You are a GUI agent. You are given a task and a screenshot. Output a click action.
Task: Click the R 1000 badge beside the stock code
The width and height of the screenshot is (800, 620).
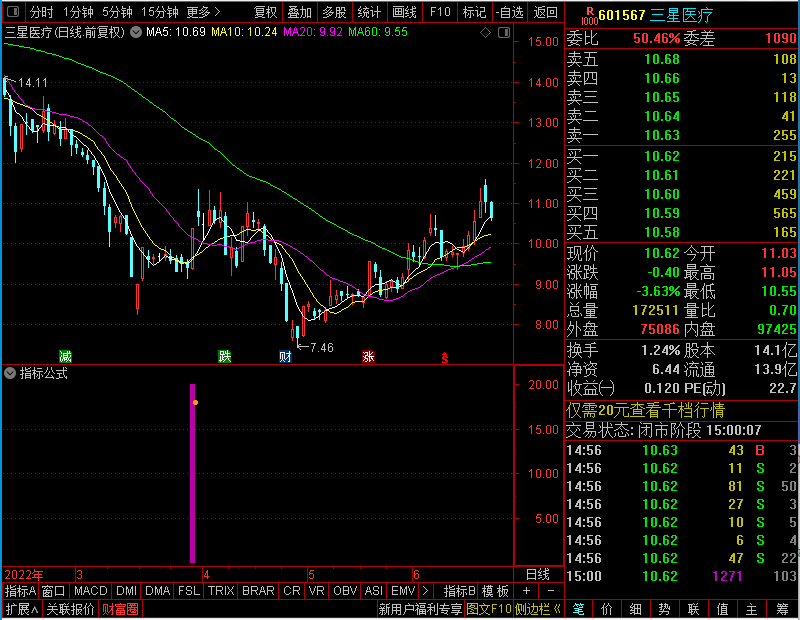pyautogui.click(x=589, y=16)
